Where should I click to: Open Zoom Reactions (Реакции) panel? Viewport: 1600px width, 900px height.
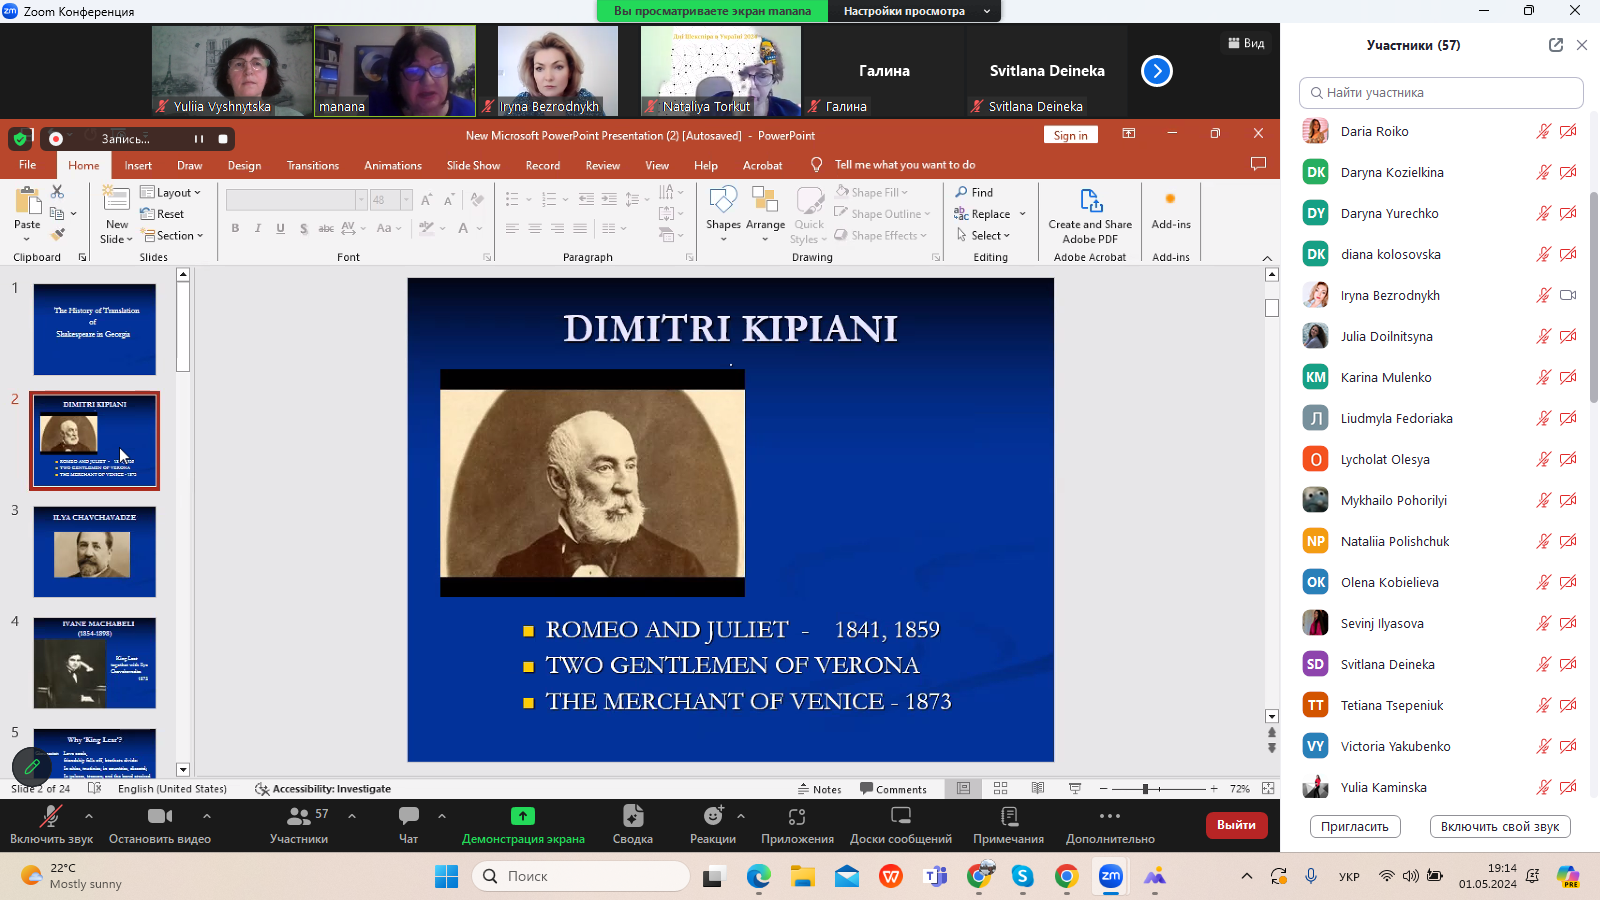click(712, 817)
